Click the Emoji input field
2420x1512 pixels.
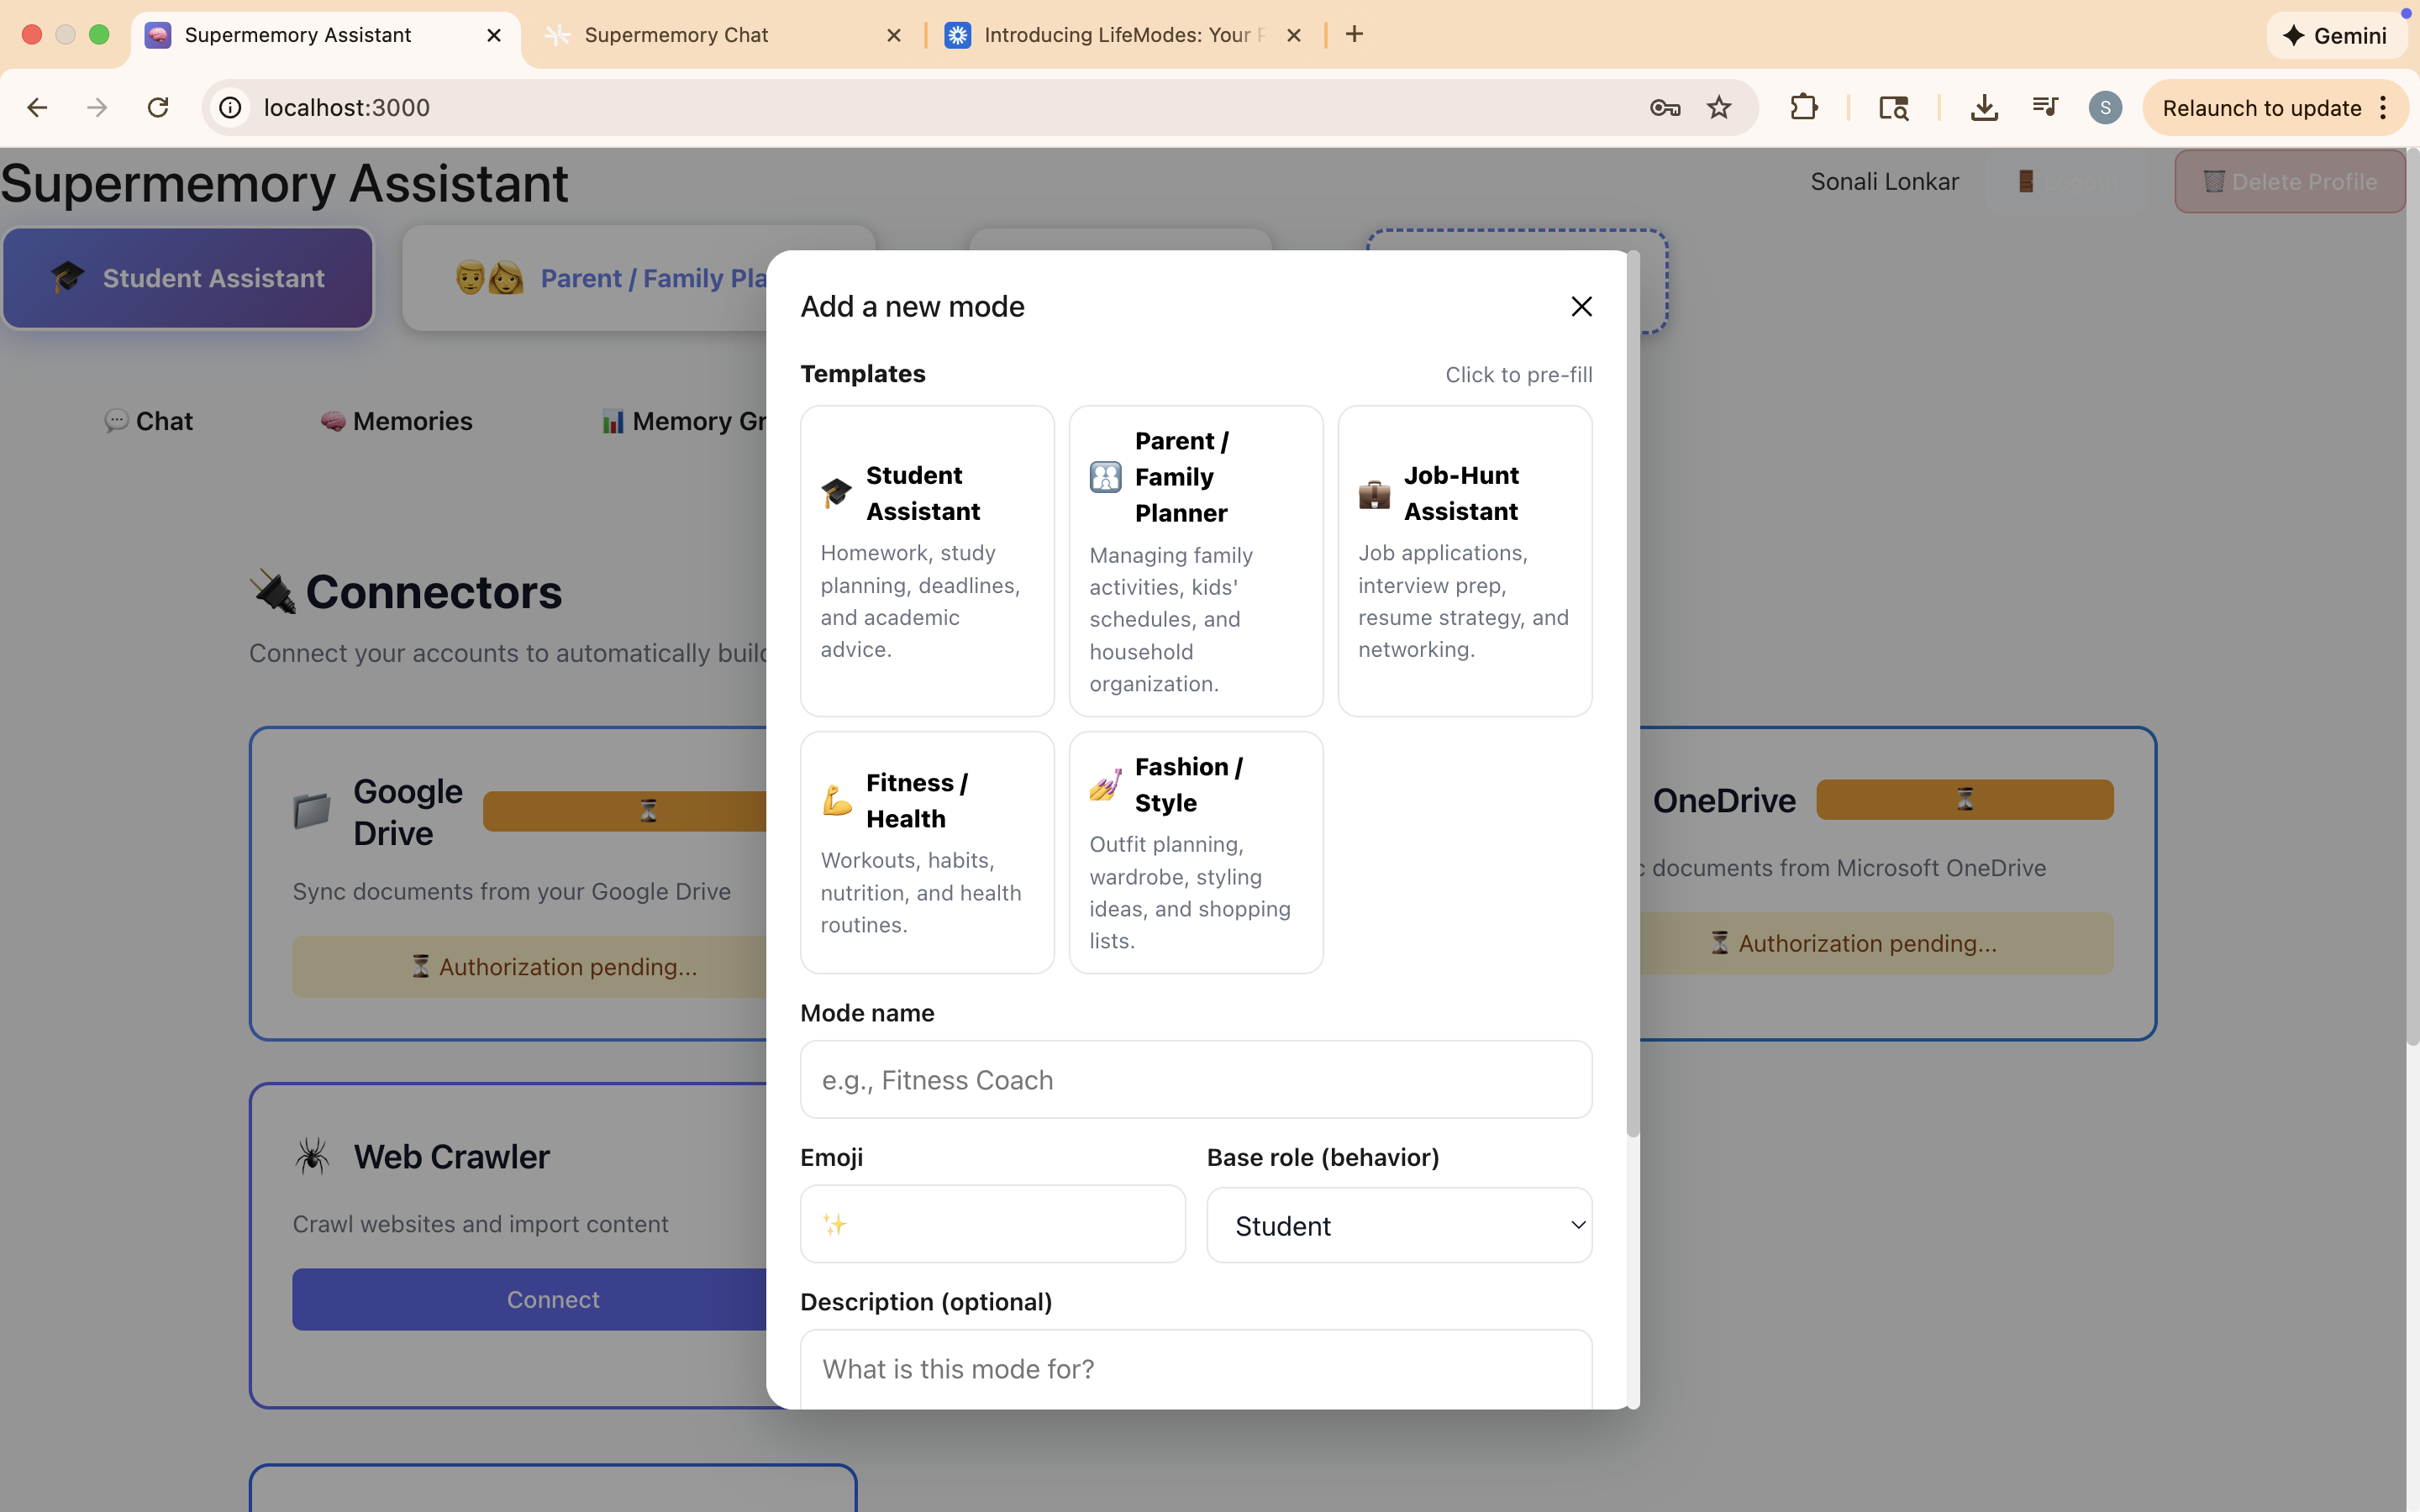(x=992, y=1224)
